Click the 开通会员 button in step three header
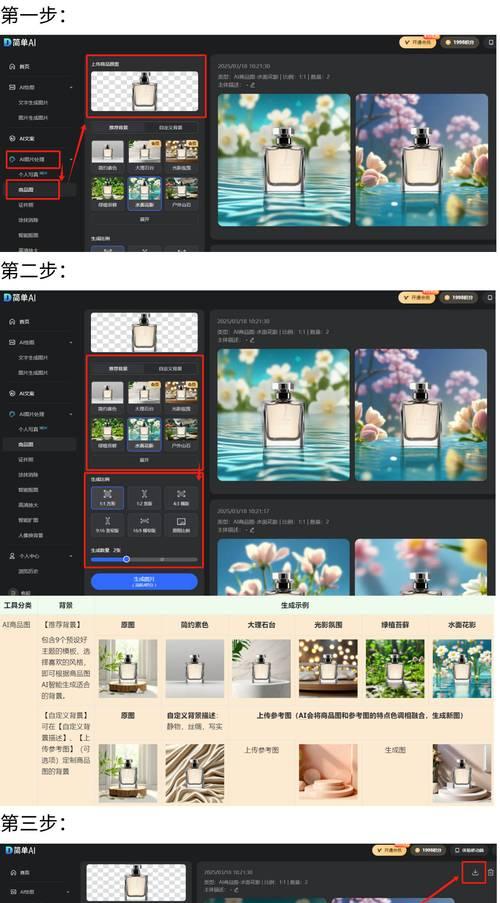This screenshot has width=500, height=903. pyautogui.click(x=390, y=850)
